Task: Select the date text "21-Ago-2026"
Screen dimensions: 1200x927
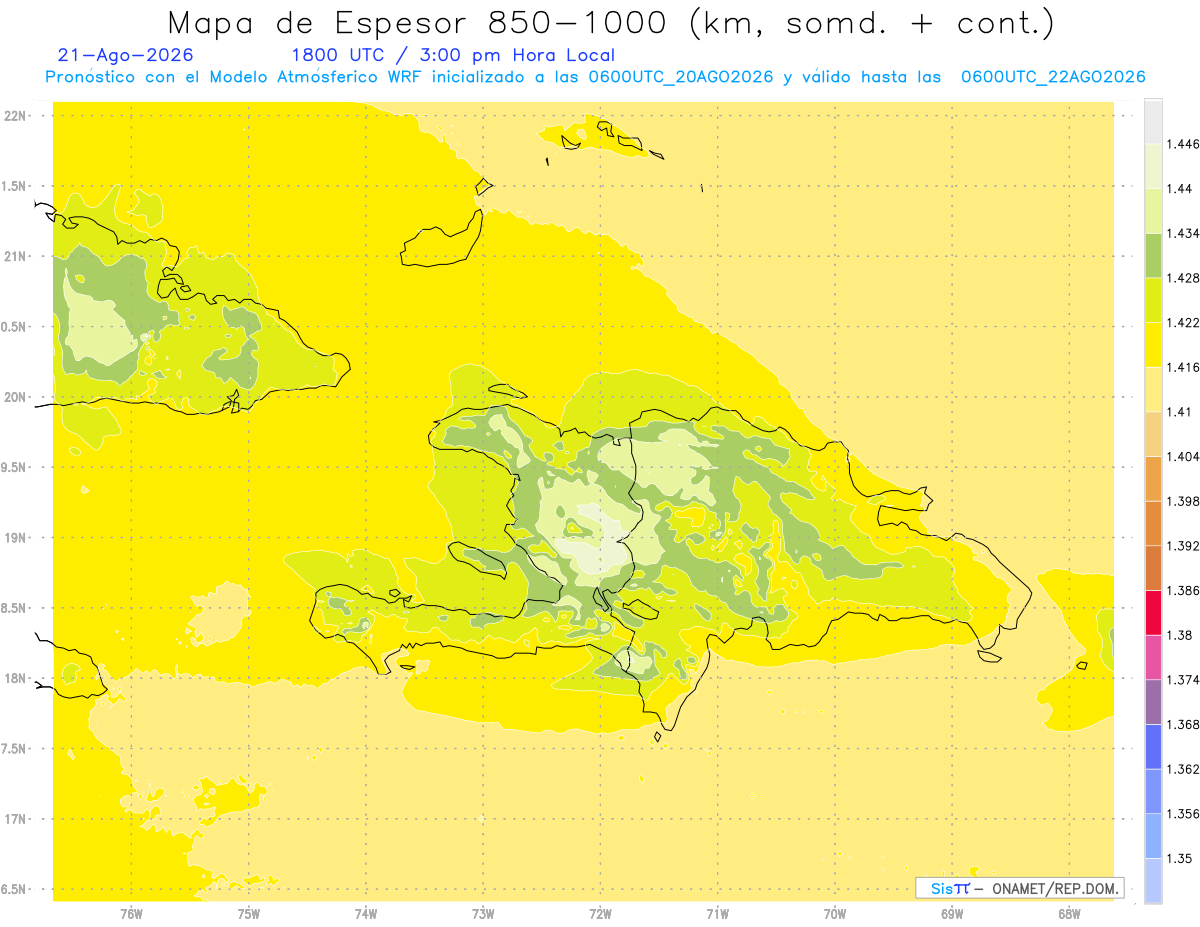Action: click(126, 56)
